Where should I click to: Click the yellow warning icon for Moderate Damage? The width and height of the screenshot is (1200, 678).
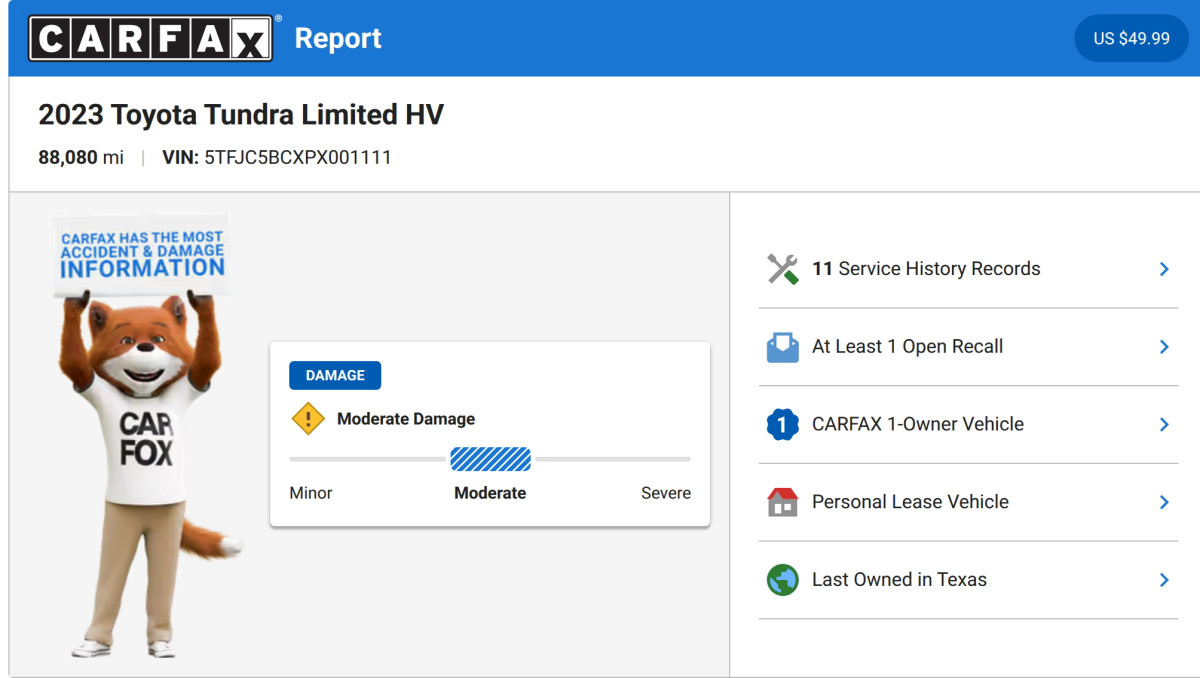(308, 418)
